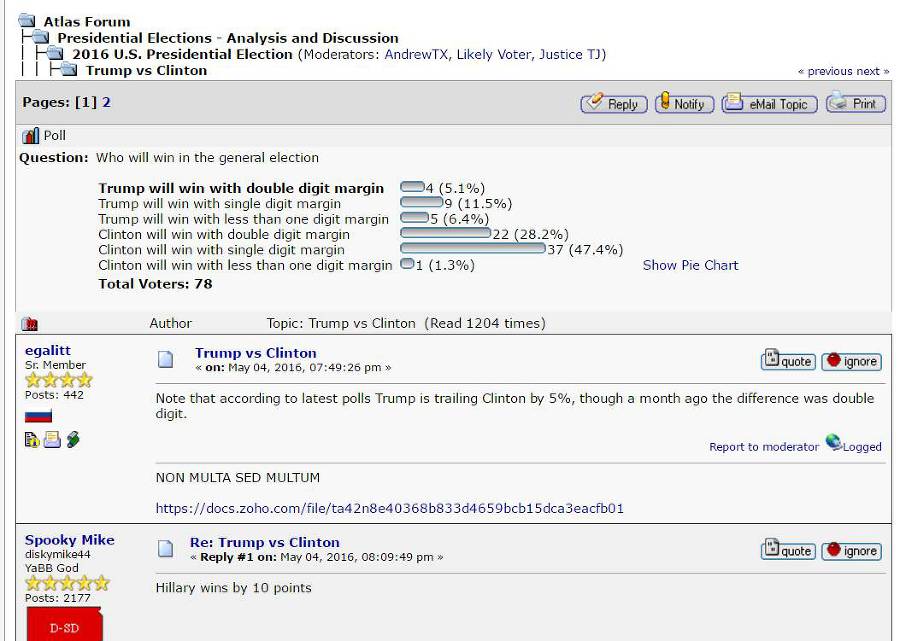
Task: Report egalitt's post to moderator
Action: click(763, 447)
